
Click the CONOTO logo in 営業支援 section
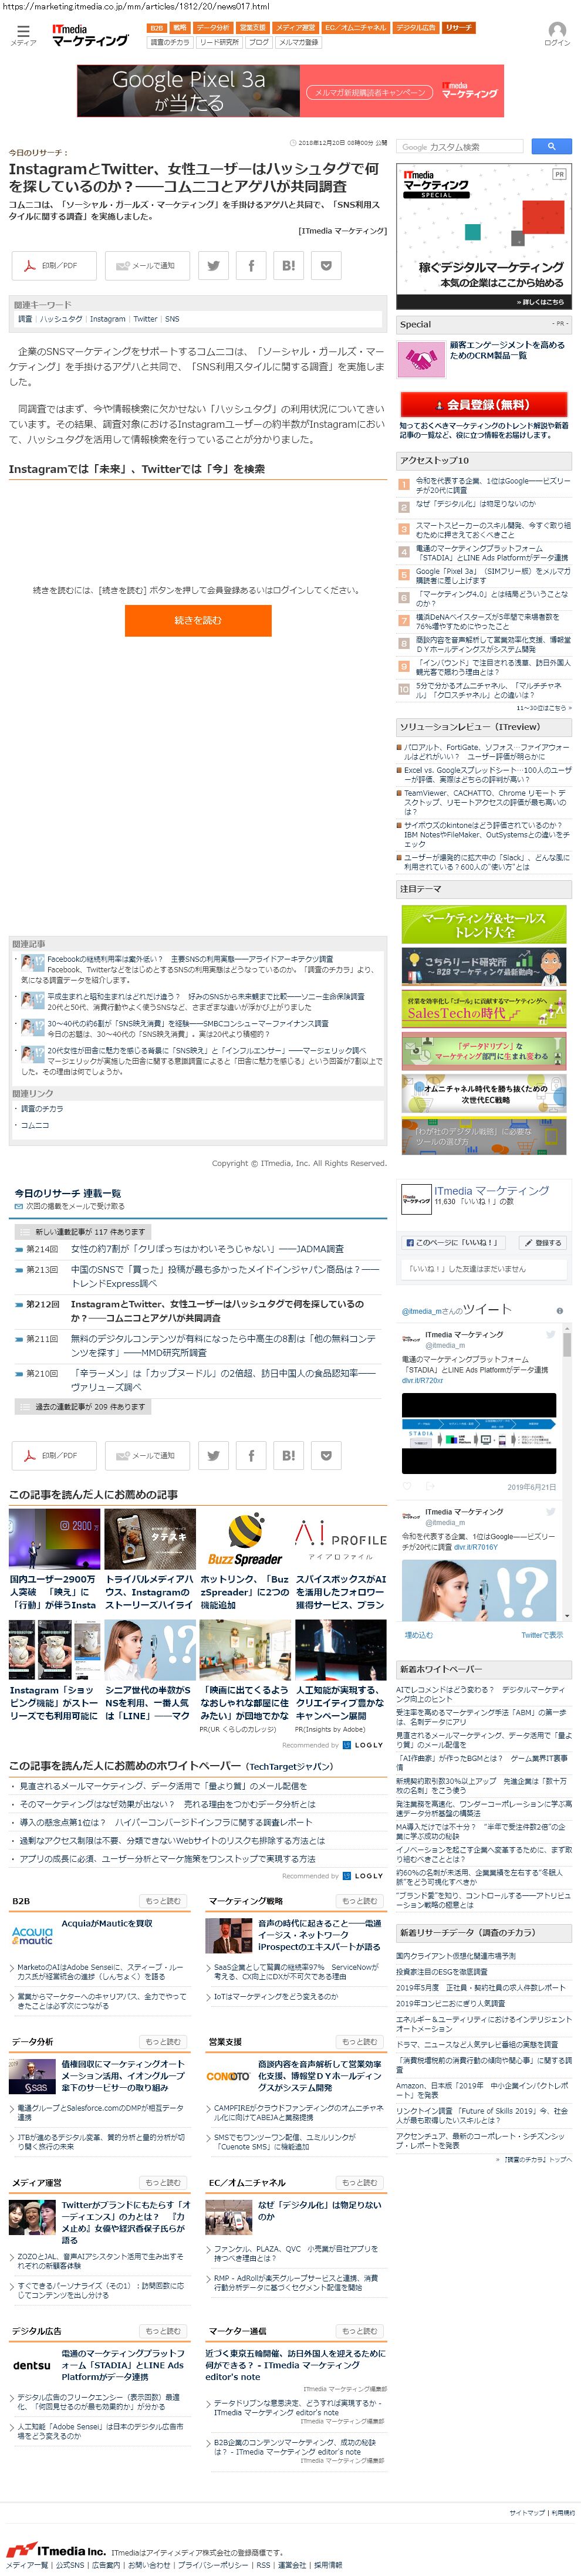[x=228, y=2077]
